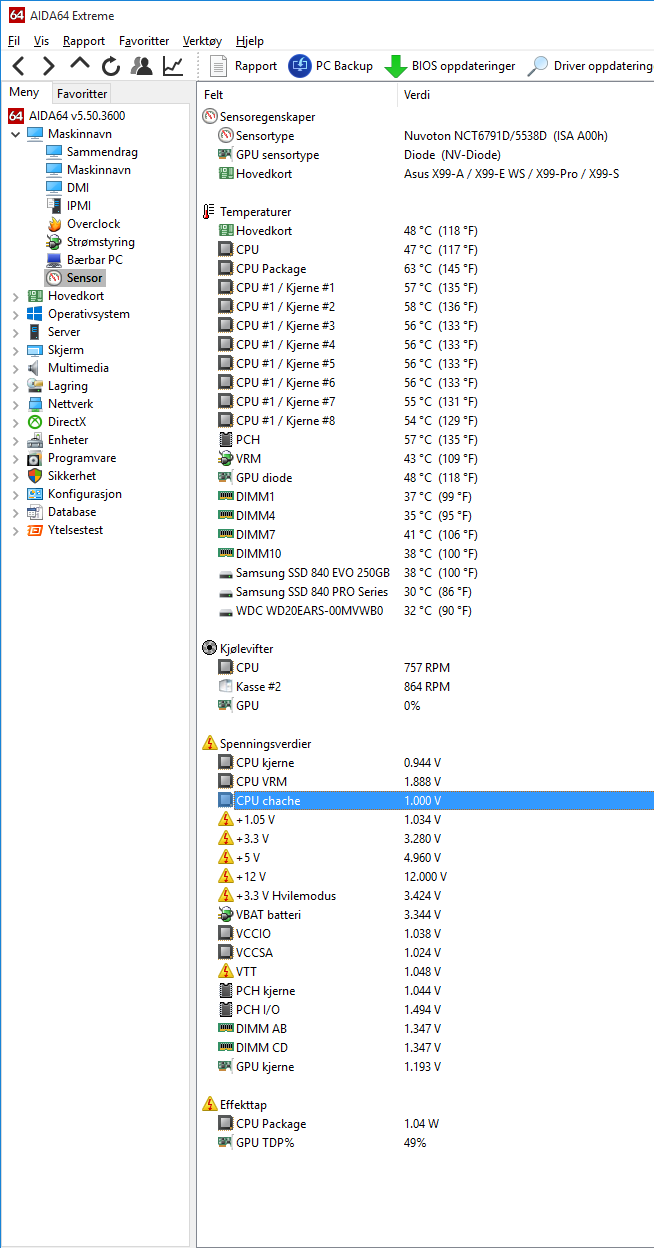Select the GPU diode row

coord(426,478)
